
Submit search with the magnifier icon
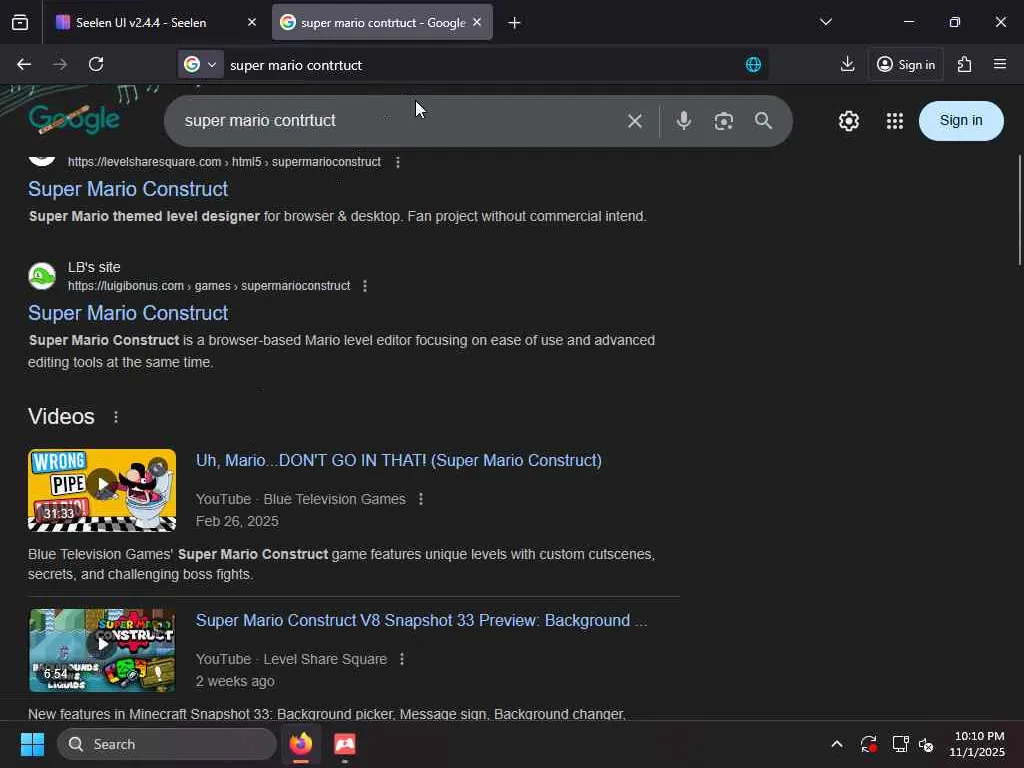tap(763, 121)
